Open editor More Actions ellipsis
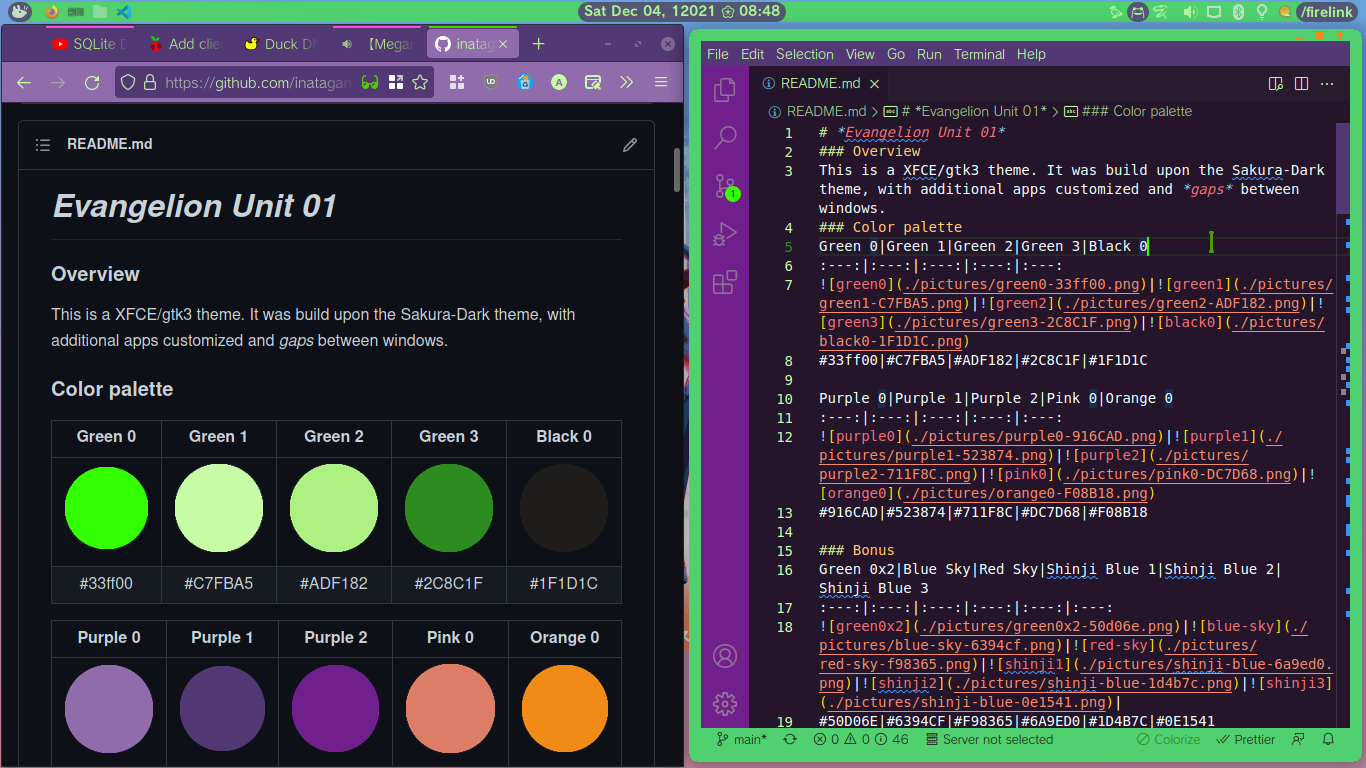This screenshot has height=768, width=1366. point(1328,84)
